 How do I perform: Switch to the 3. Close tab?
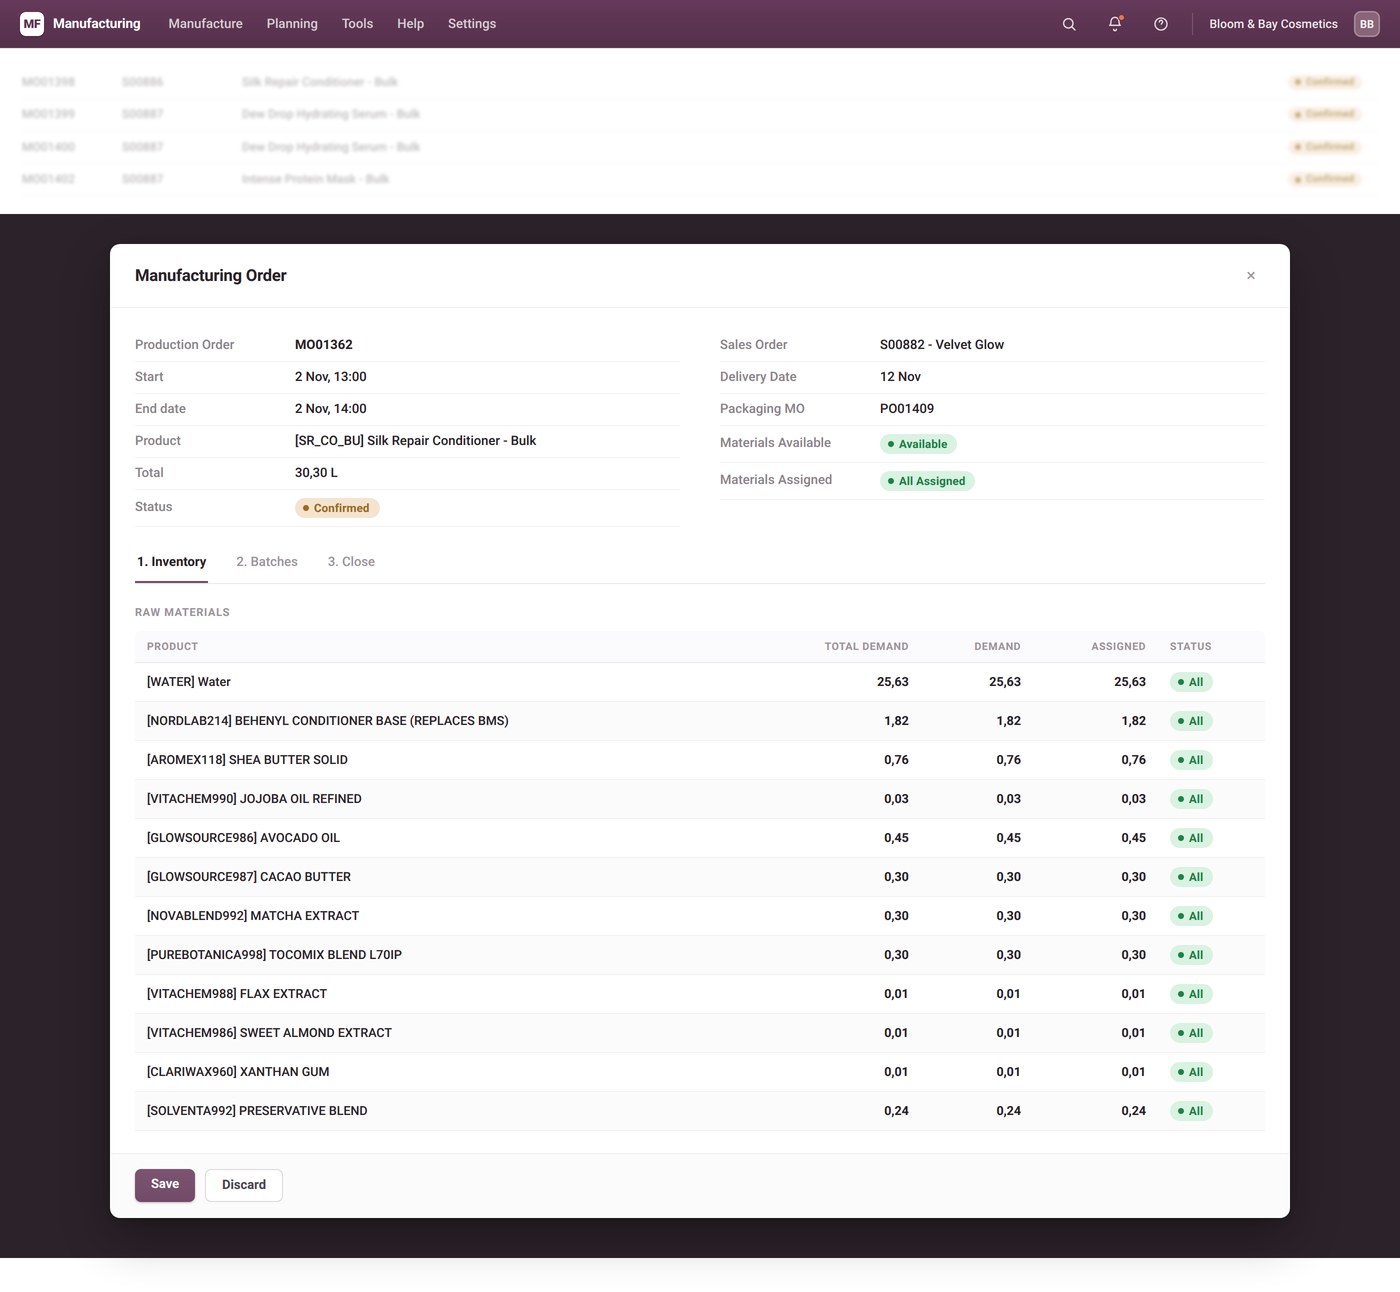tap(351, 562)
